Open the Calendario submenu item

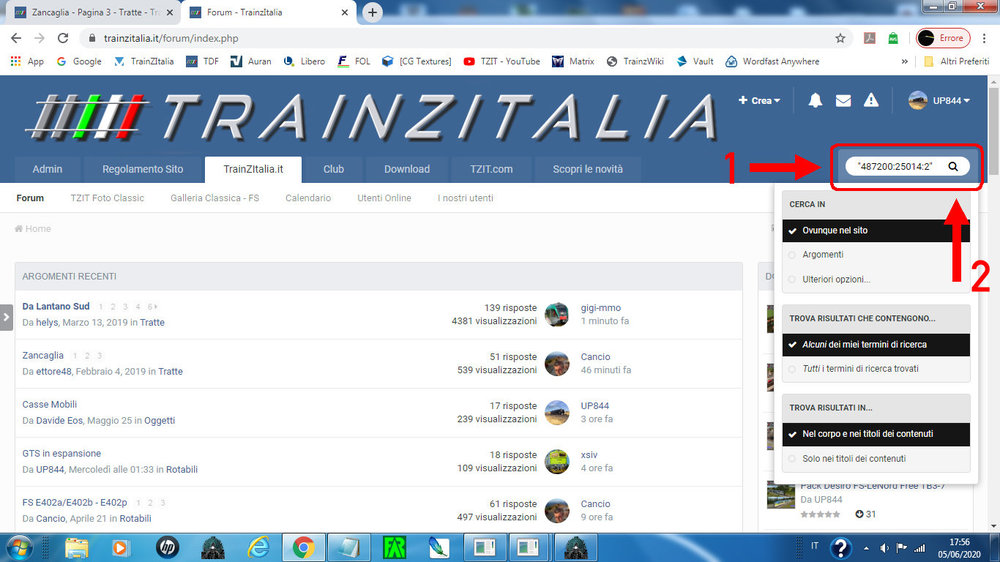tap(308, 198)
